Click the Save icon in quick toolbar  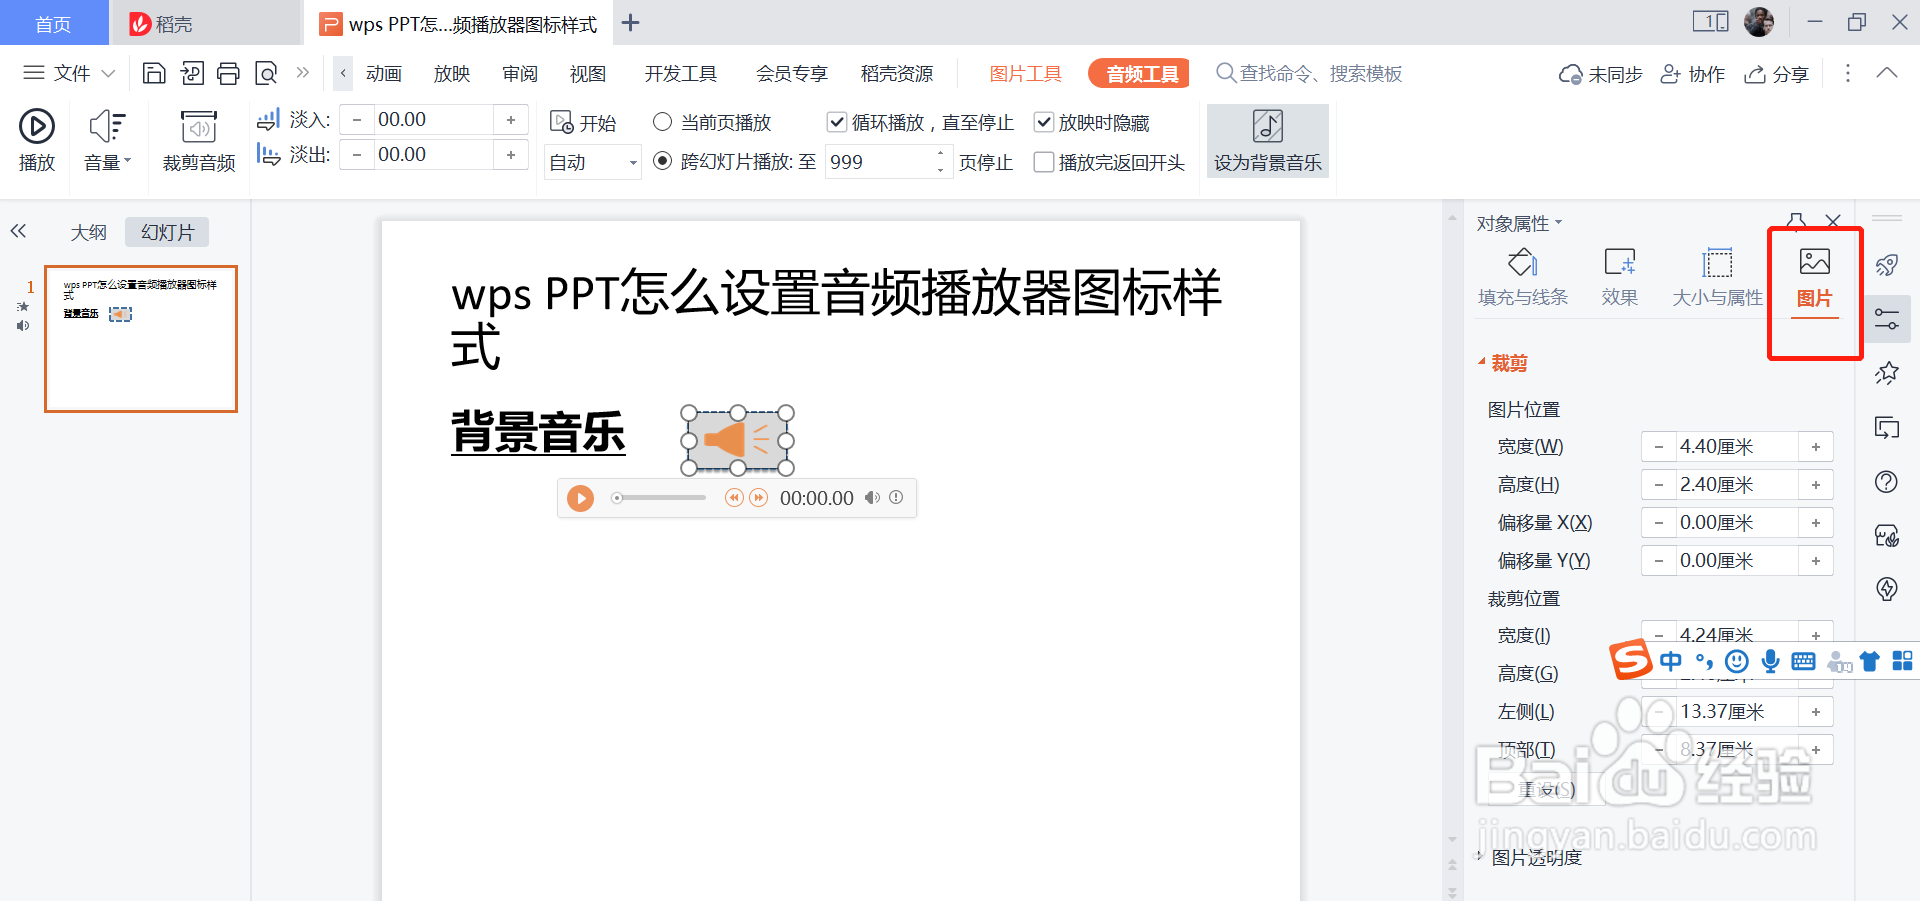click(x=154, y=73)
